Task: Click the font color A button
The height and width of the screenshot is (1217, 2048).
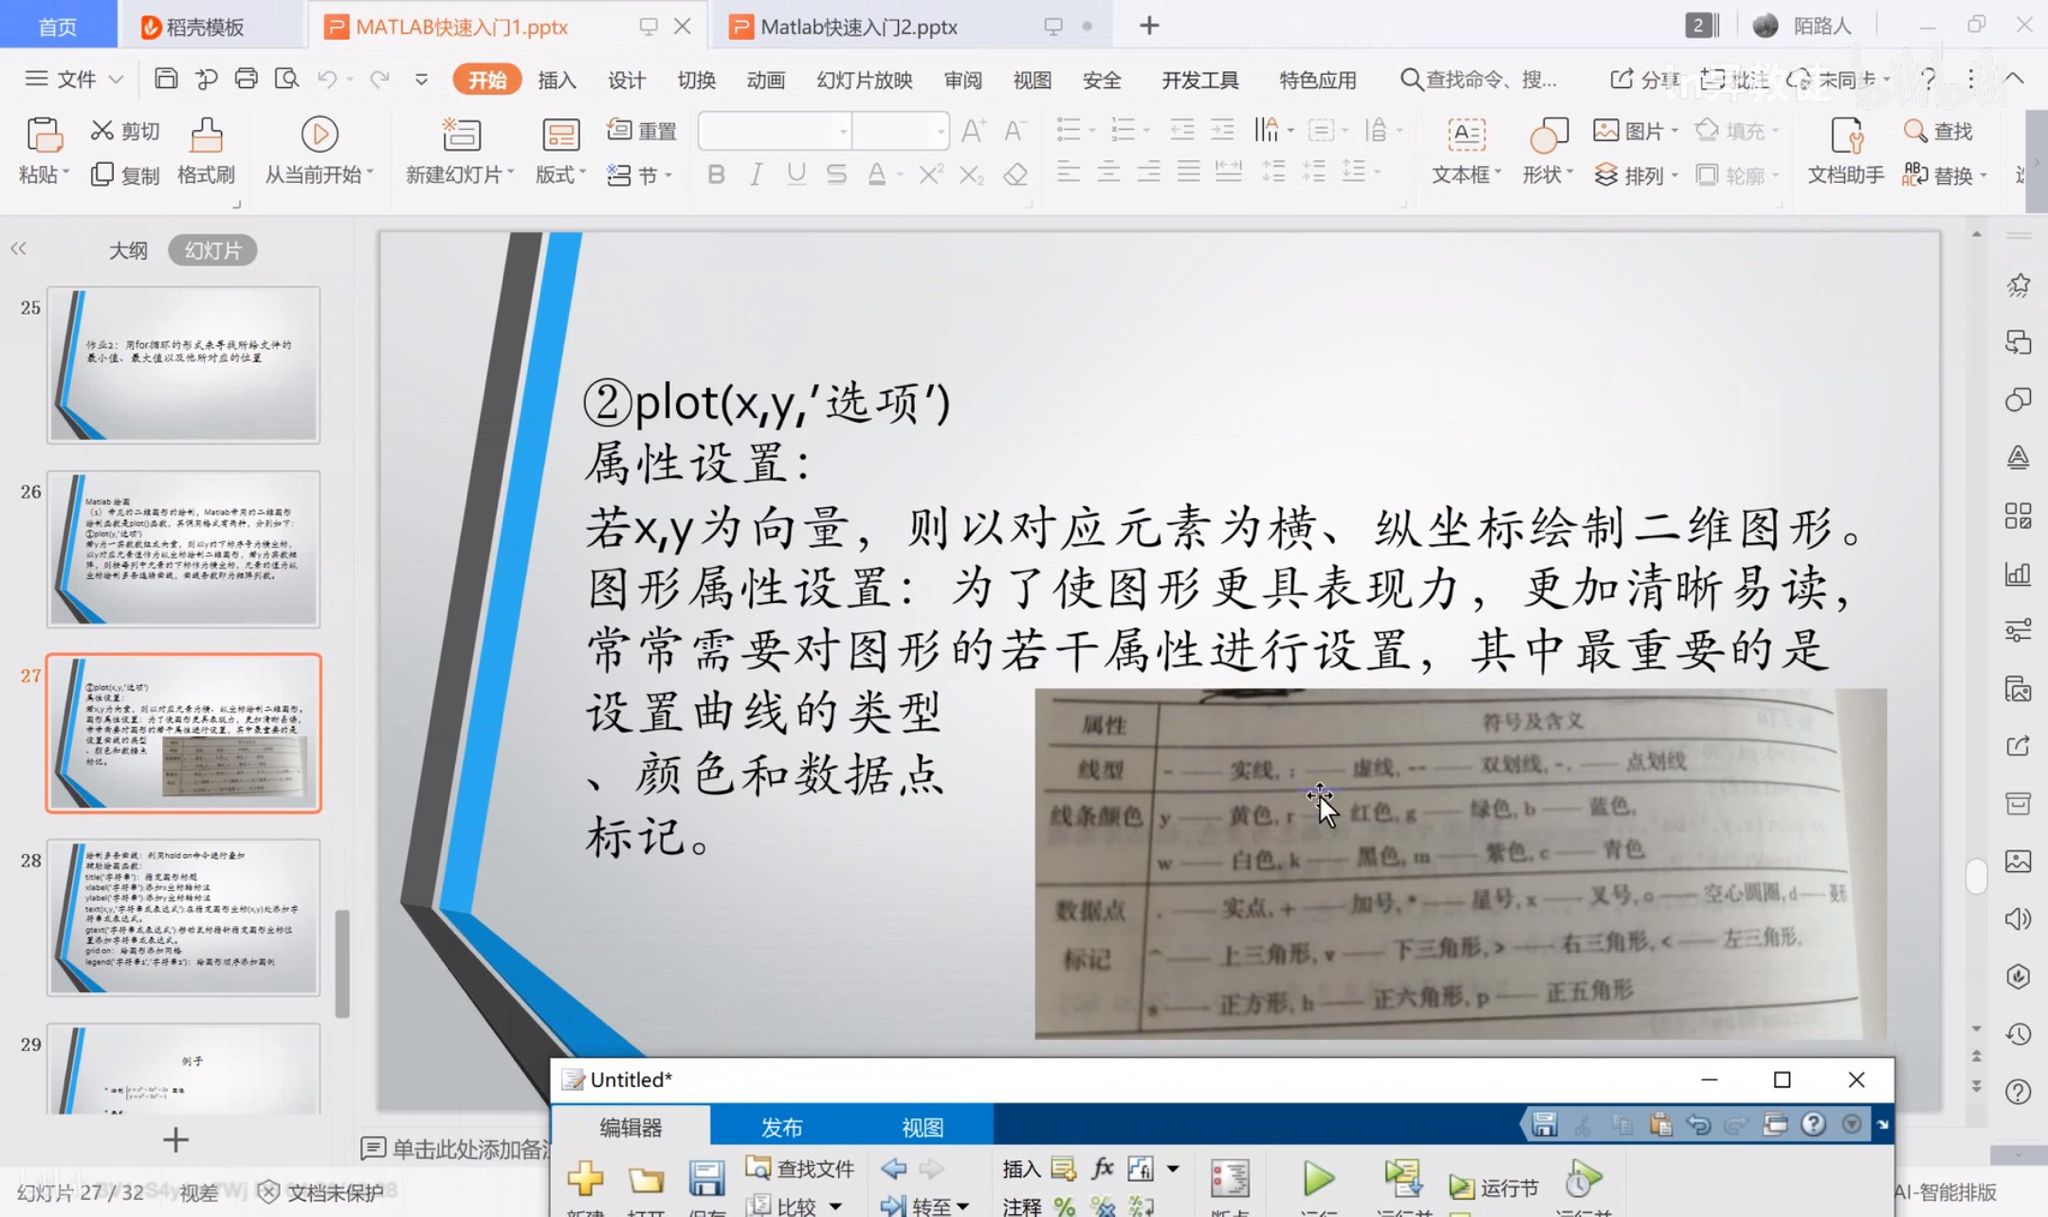Action: 876,175
